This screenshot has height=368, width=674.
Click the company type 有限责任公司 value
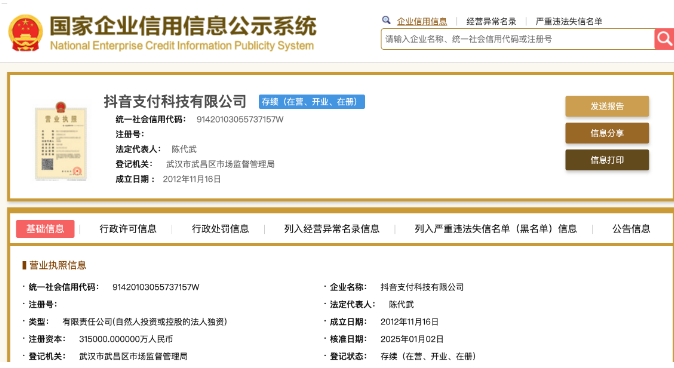[145, 322]
